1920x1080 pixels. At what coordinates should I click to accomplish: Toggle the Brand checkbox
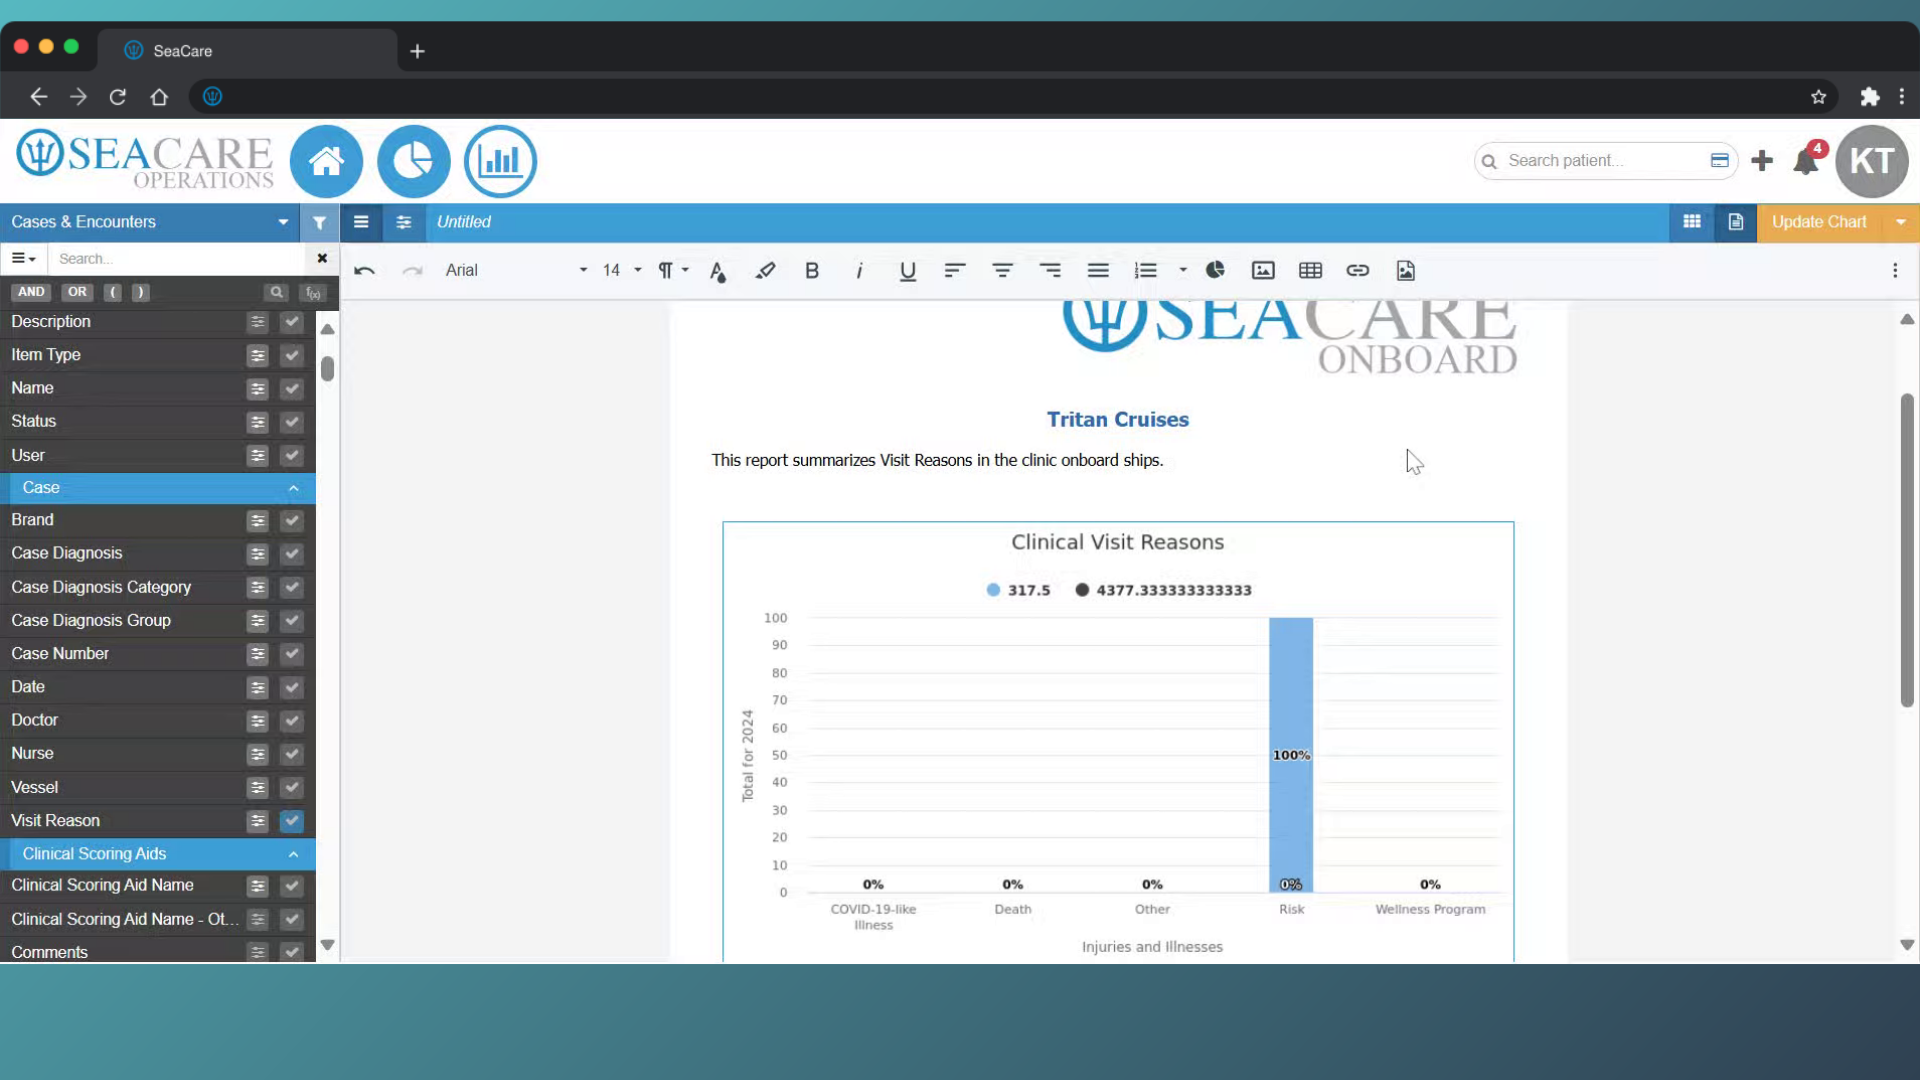pyautogui.click(x=292, y=521)
